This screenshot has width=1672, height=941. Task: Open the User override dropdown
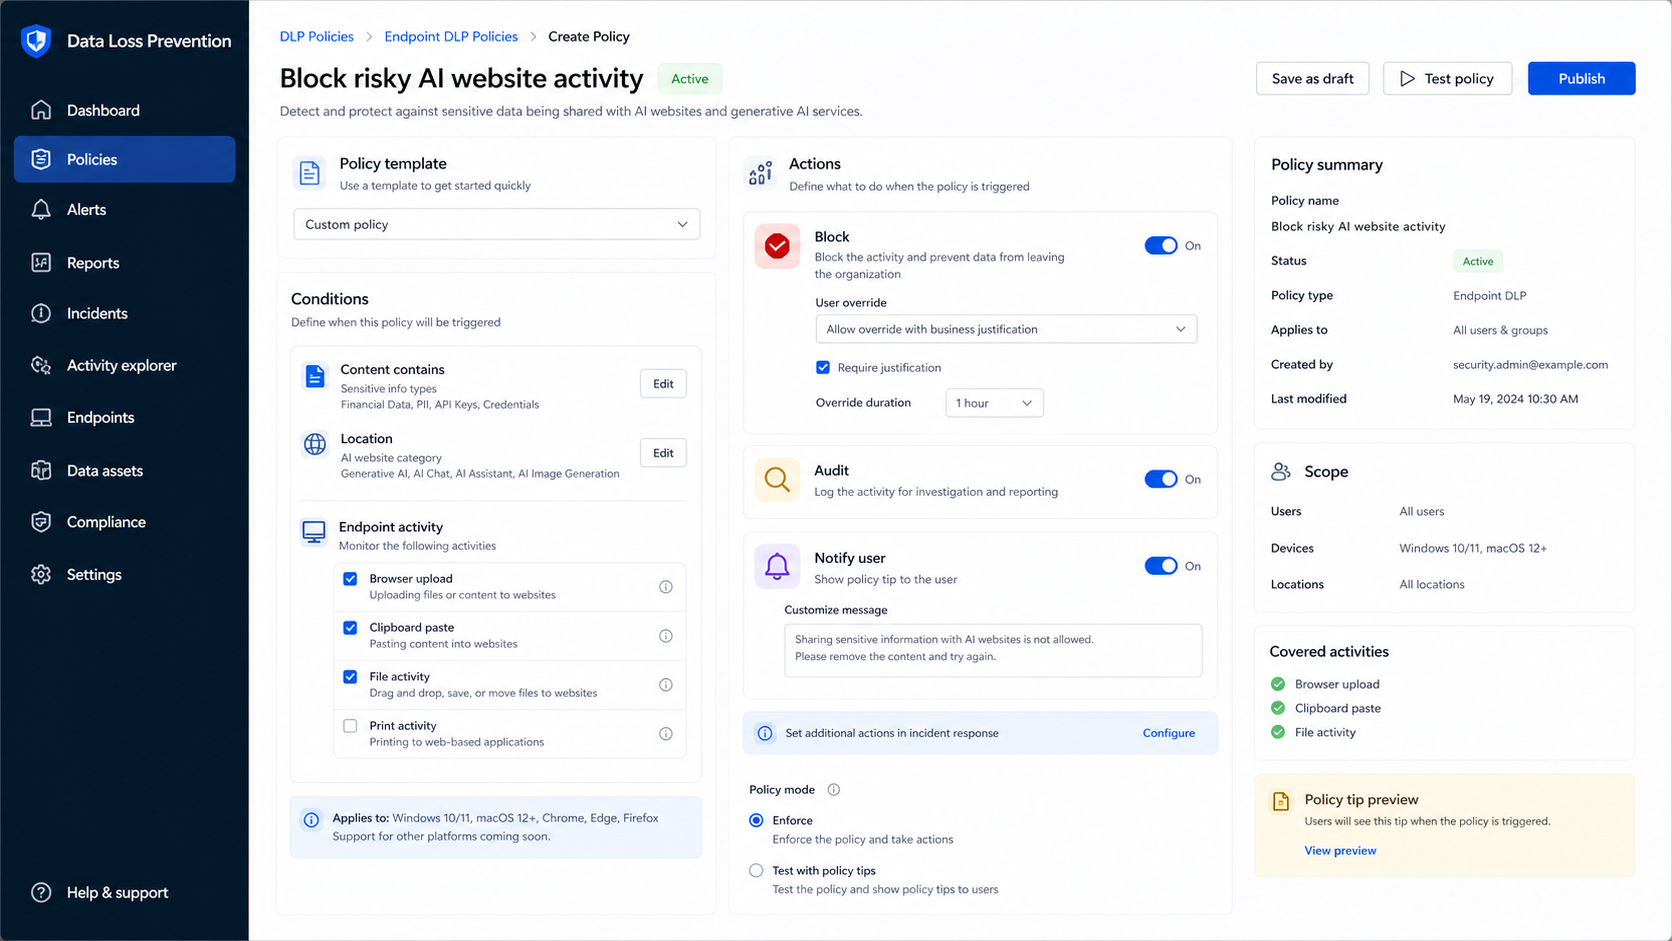tap(1006, 329)
